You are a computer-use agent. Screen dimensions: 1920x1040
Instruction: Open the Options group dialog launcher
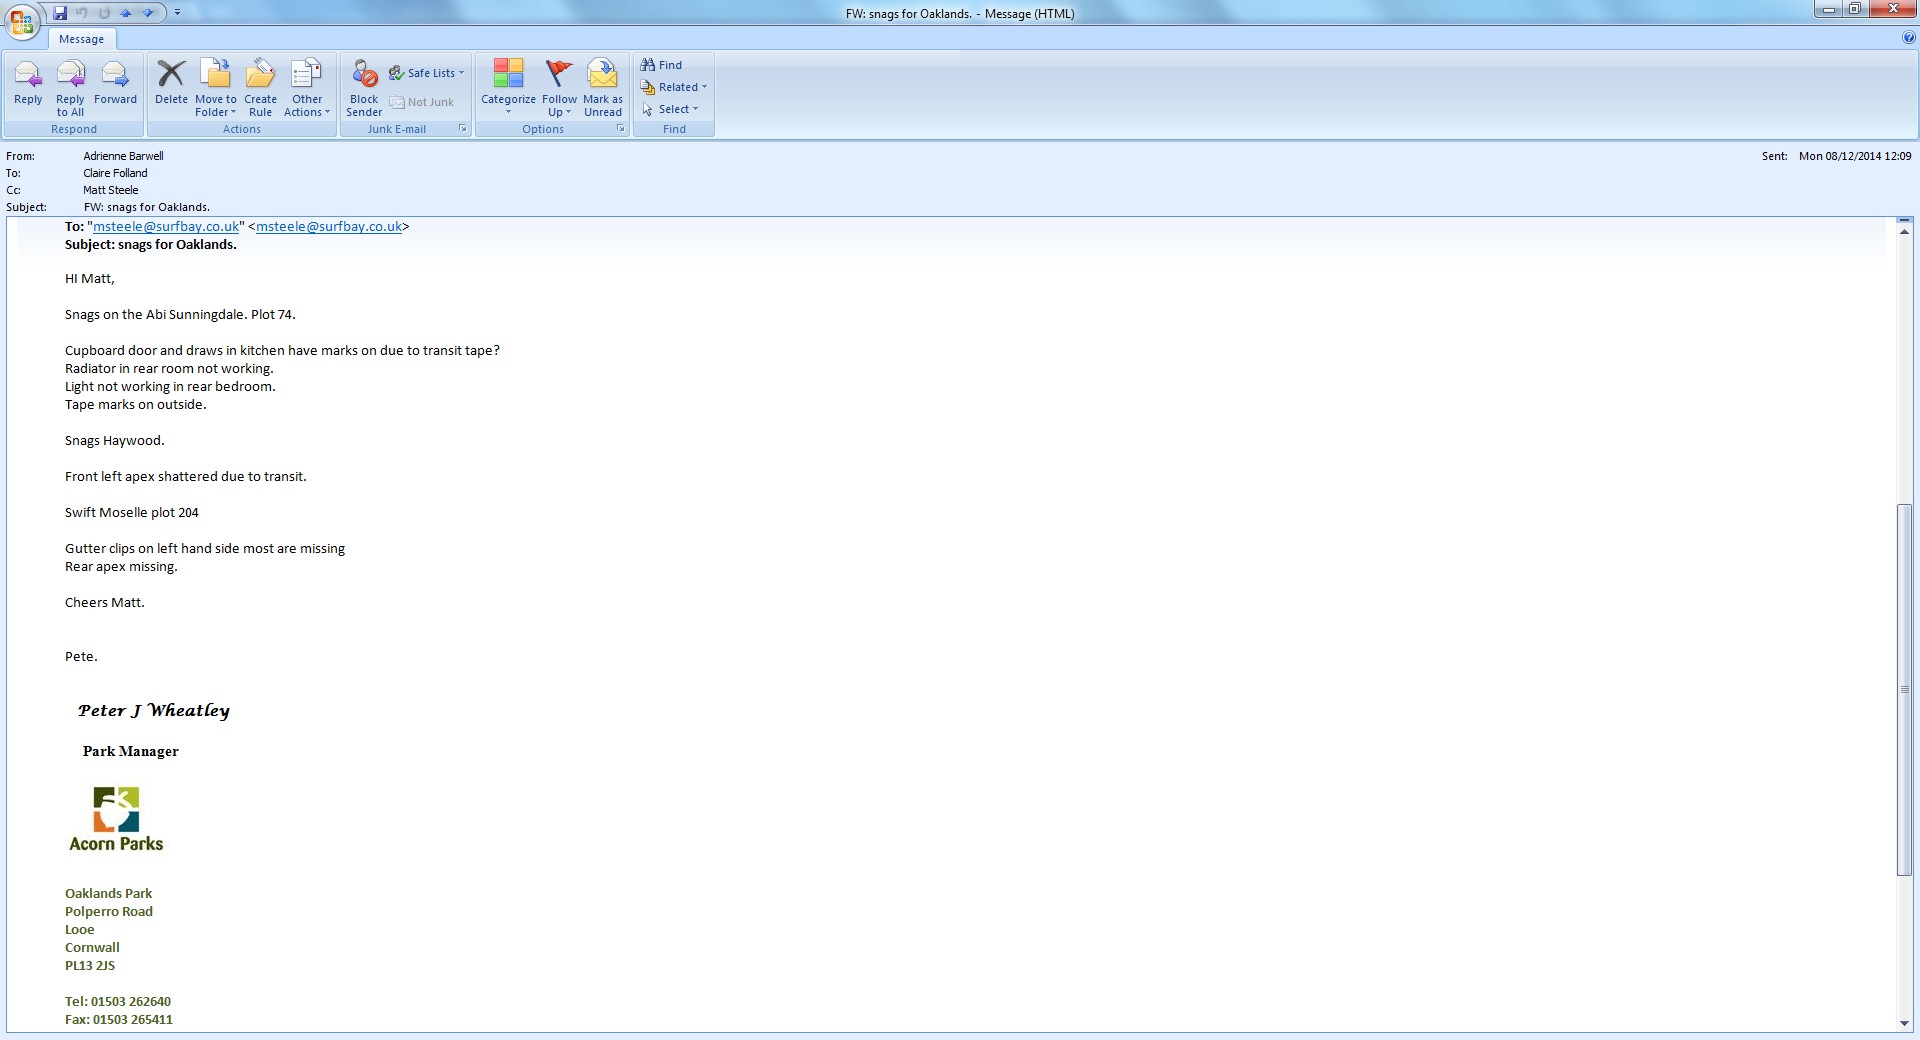[x=621, y=129]
